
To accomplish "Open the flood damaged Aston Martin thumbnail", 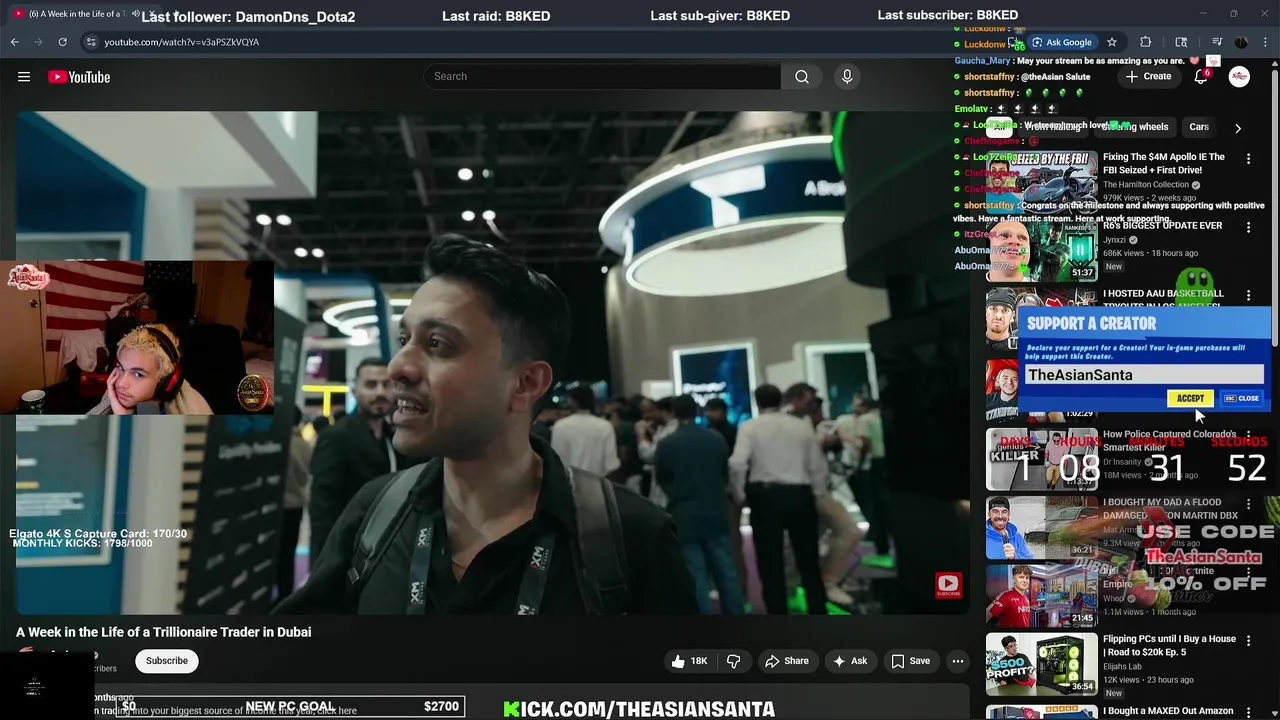I will coord(1041,527).
